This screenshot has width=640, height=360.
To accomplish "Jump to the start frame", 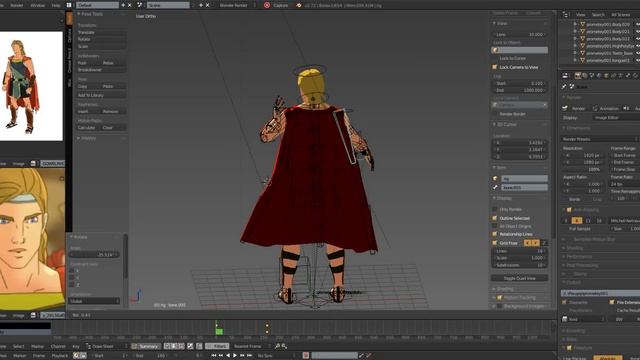I will [213, 356].
